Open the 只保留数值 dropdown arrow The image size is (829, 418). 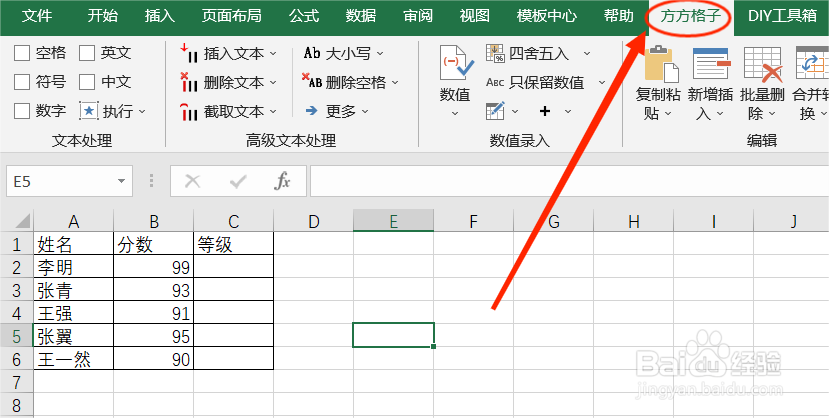click(x=602, y=82)
